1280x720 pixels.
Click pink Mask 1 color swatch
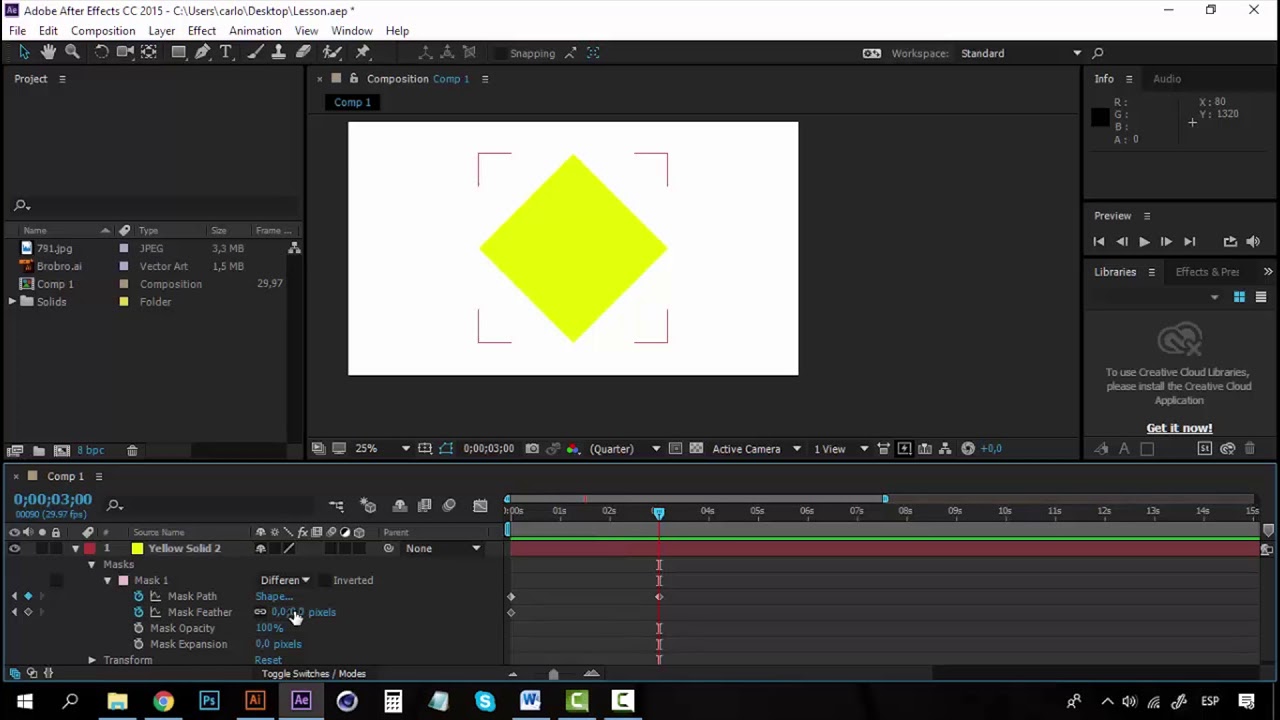tap(123, 580)
